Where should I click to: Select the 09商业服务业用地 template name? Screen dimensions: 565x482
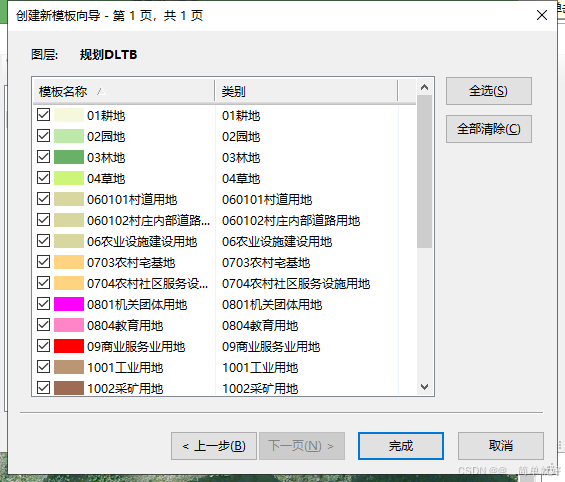point(136,347)
